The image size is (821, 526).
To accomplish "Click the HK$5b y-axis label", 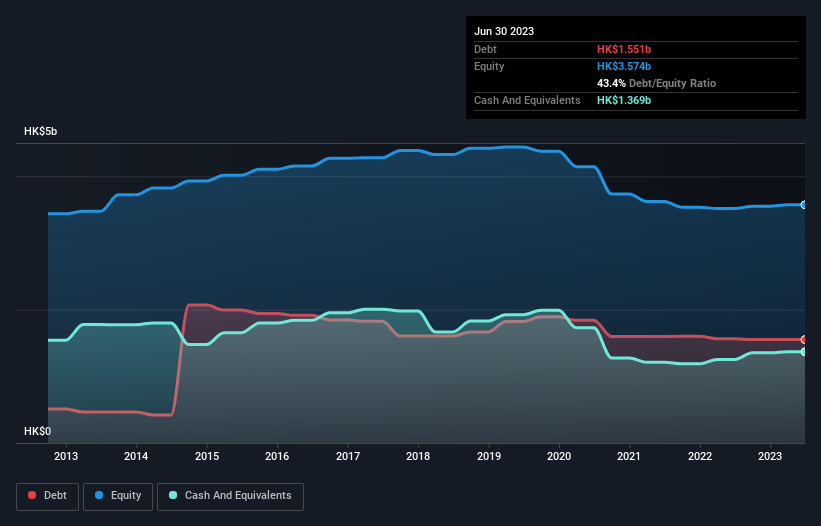I will 40,131.
